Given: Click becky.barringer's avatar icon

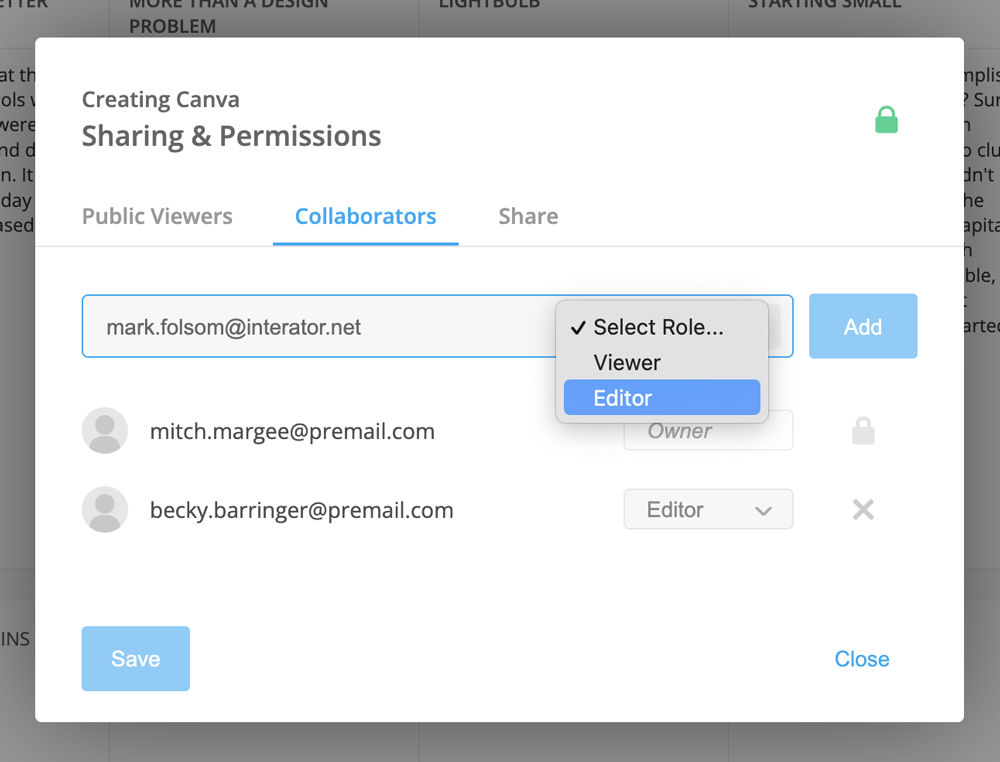Looking at the screenshot, I should click(x=105, y=509).
